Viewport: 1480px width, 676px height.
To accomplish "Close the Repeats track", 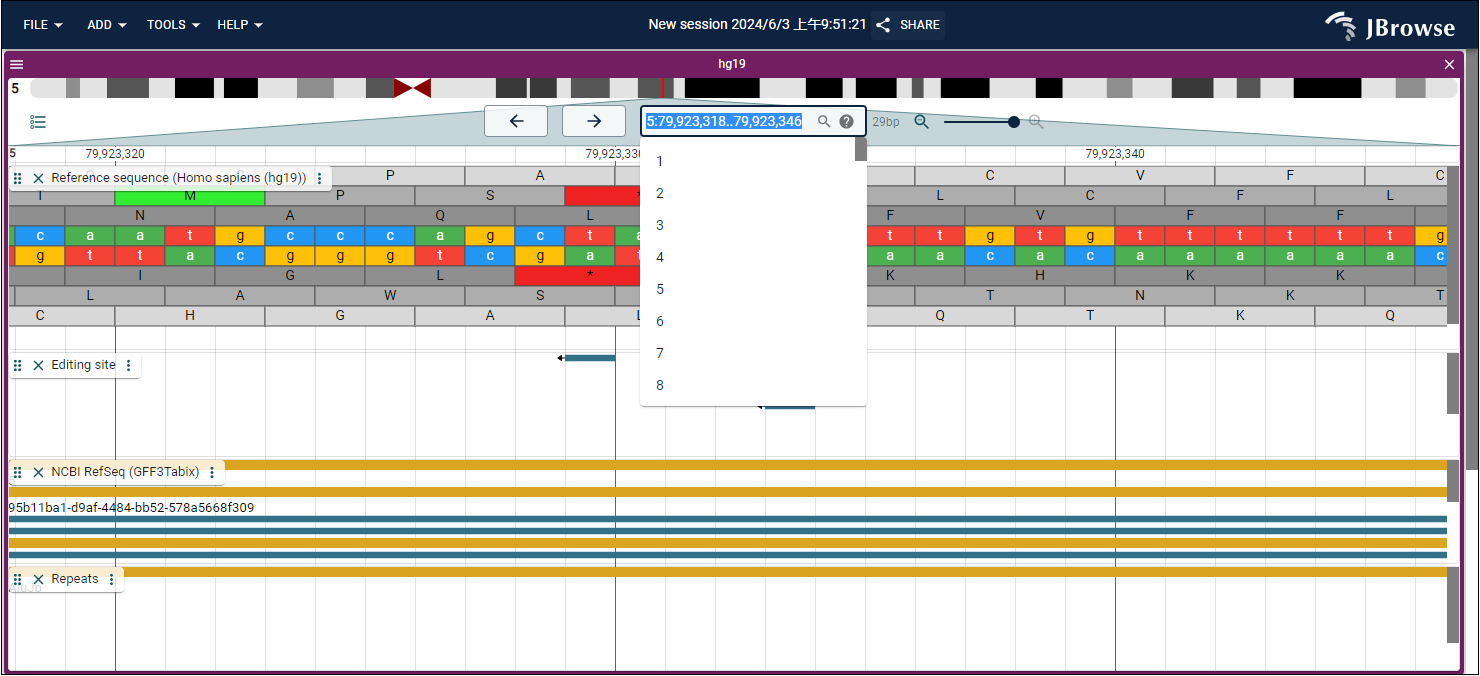I will click(38, 579).
